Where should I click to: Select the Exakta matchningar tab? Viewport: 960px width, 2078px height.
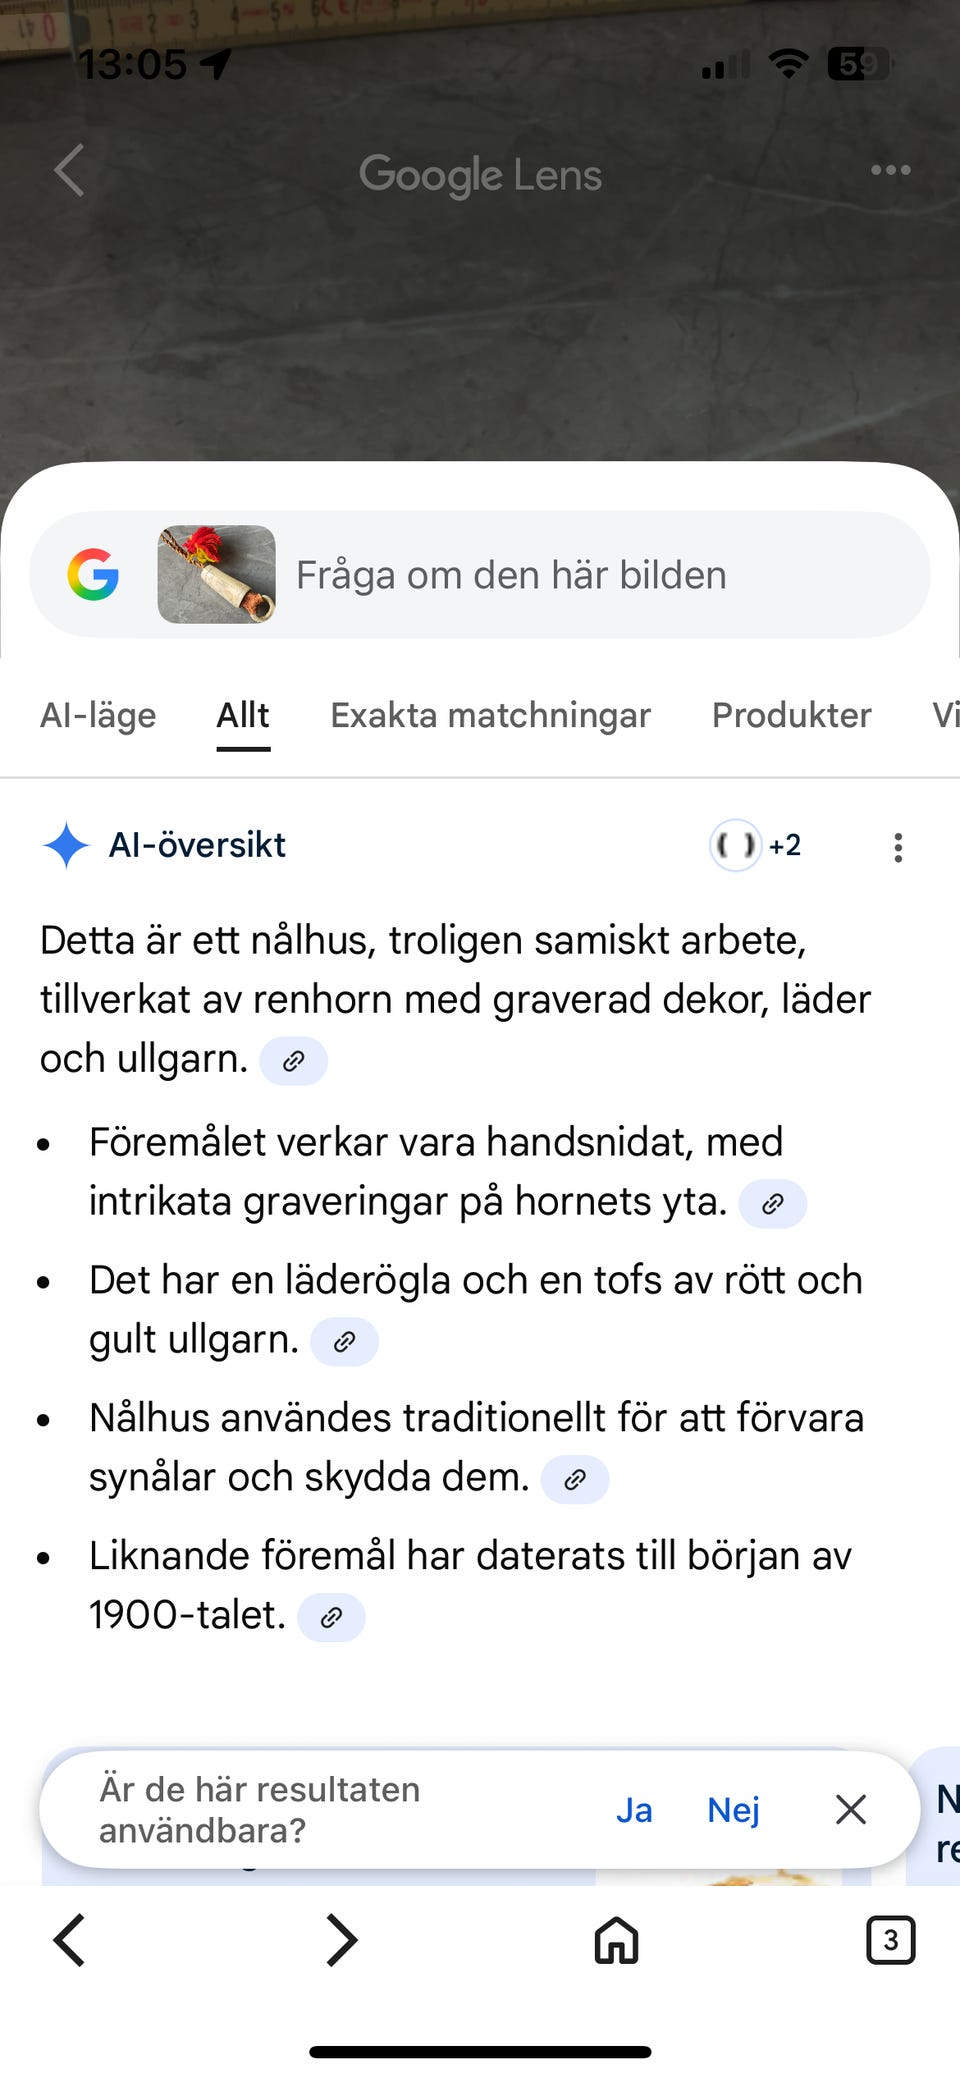click(490, 716)
